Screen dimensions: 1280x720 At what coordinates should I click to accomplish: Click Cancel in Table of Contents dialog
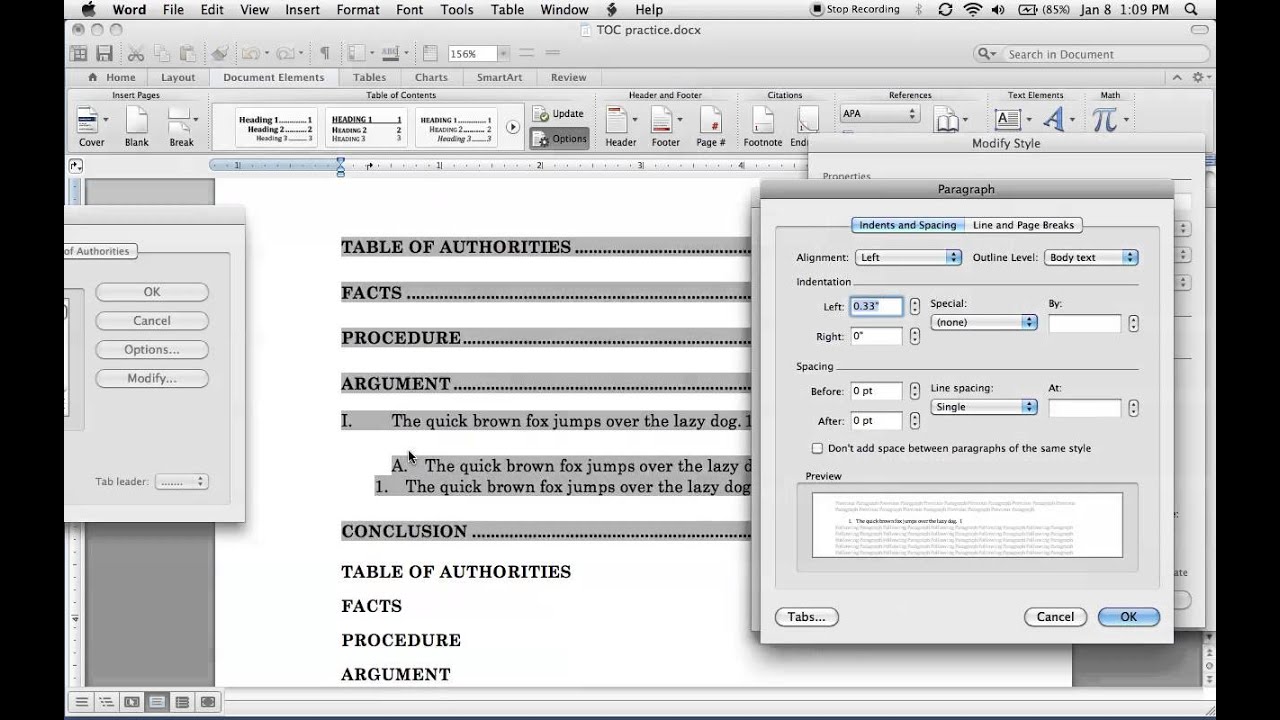(x=152, y=320)
